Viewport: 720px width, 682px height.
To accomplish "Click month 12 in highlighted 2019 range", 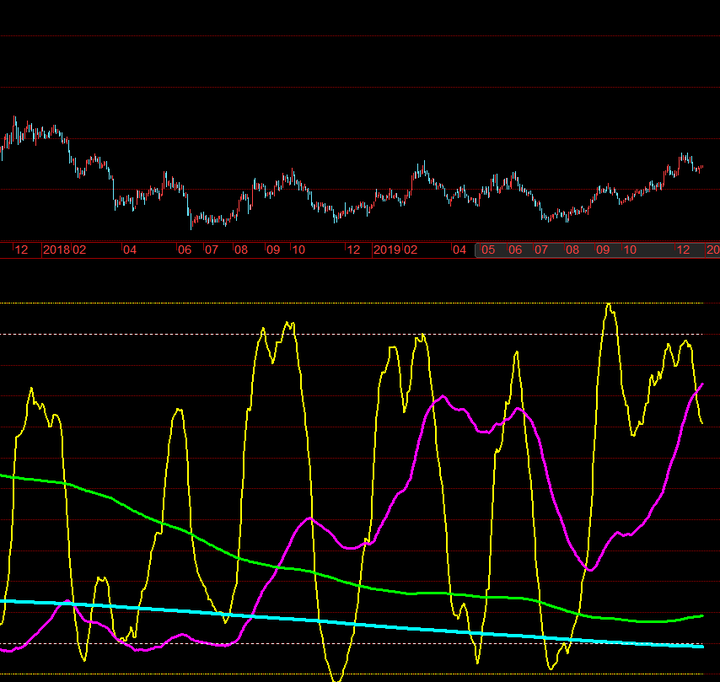I will point(684,250).
